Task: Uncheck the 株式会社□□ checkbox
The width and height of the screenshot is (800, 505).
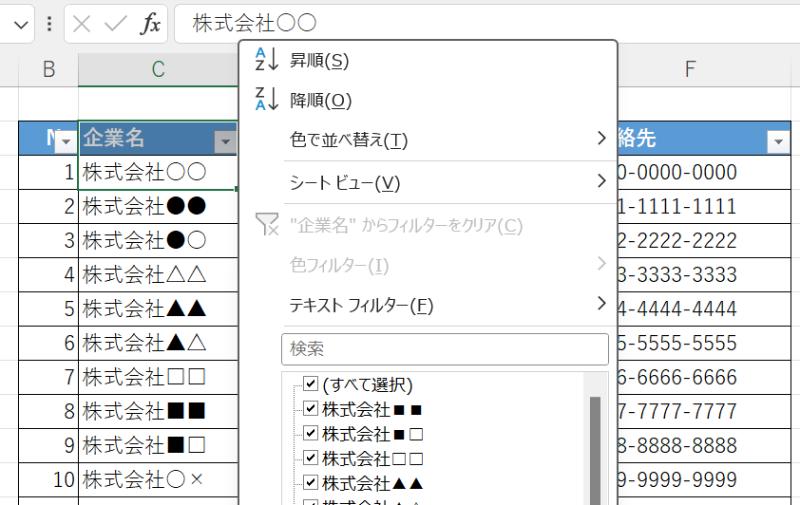Action: pos(310,458)
